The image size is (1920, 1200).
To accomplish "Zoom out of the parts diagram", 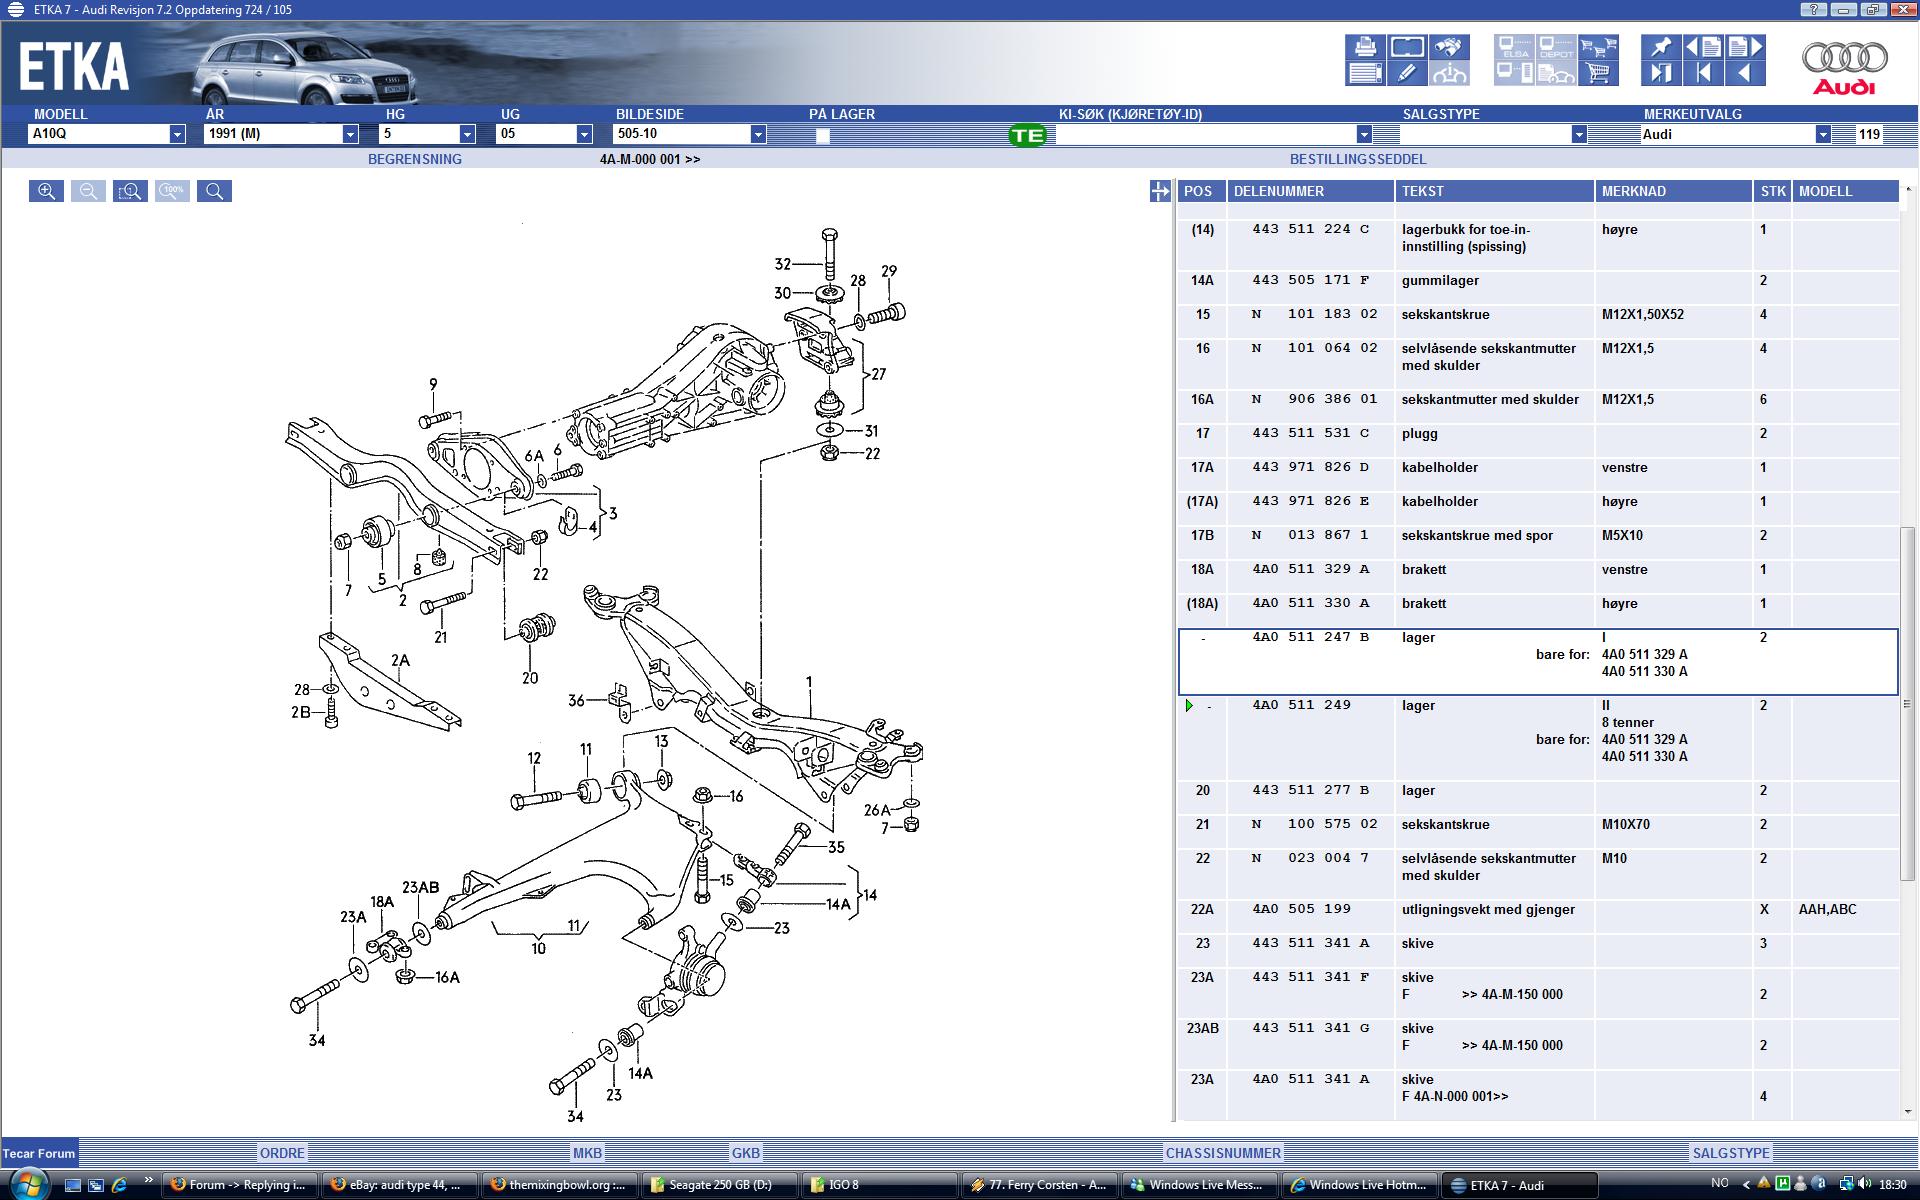I will coord(88,191).
